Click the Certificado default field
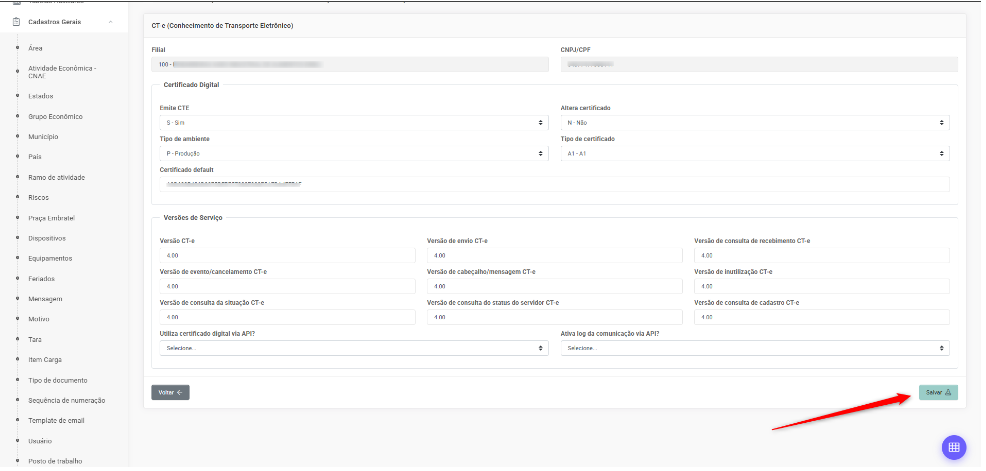This screenshot has width=986, height=471. click(555, 184)
